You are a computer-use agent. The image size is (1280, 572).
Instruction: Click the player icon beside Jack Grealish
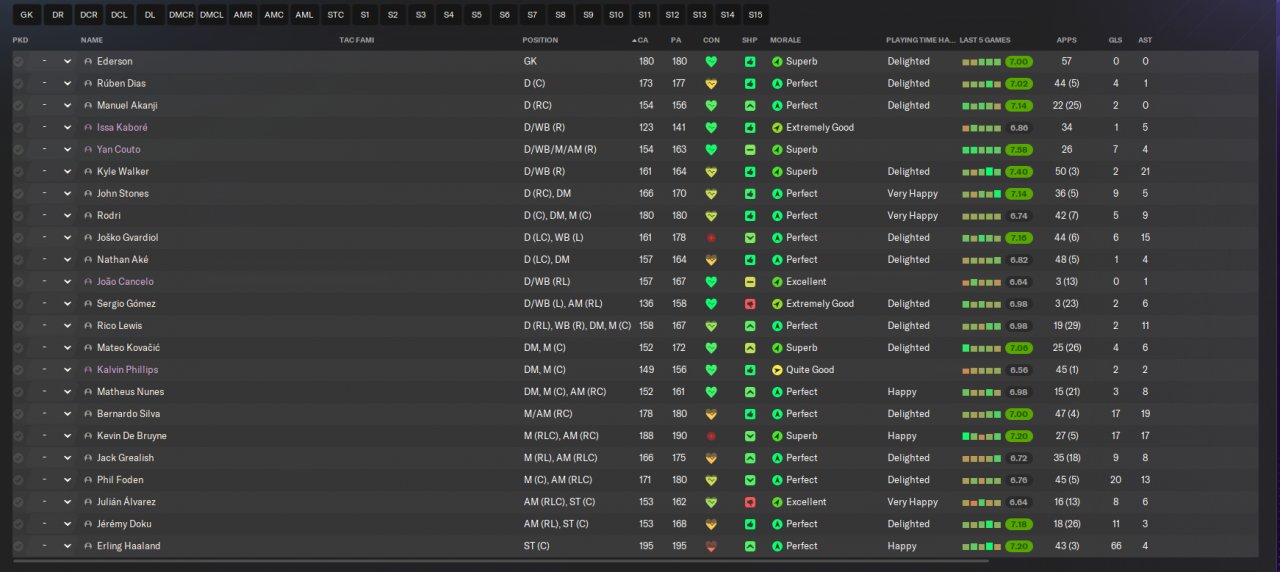[88, 458]
